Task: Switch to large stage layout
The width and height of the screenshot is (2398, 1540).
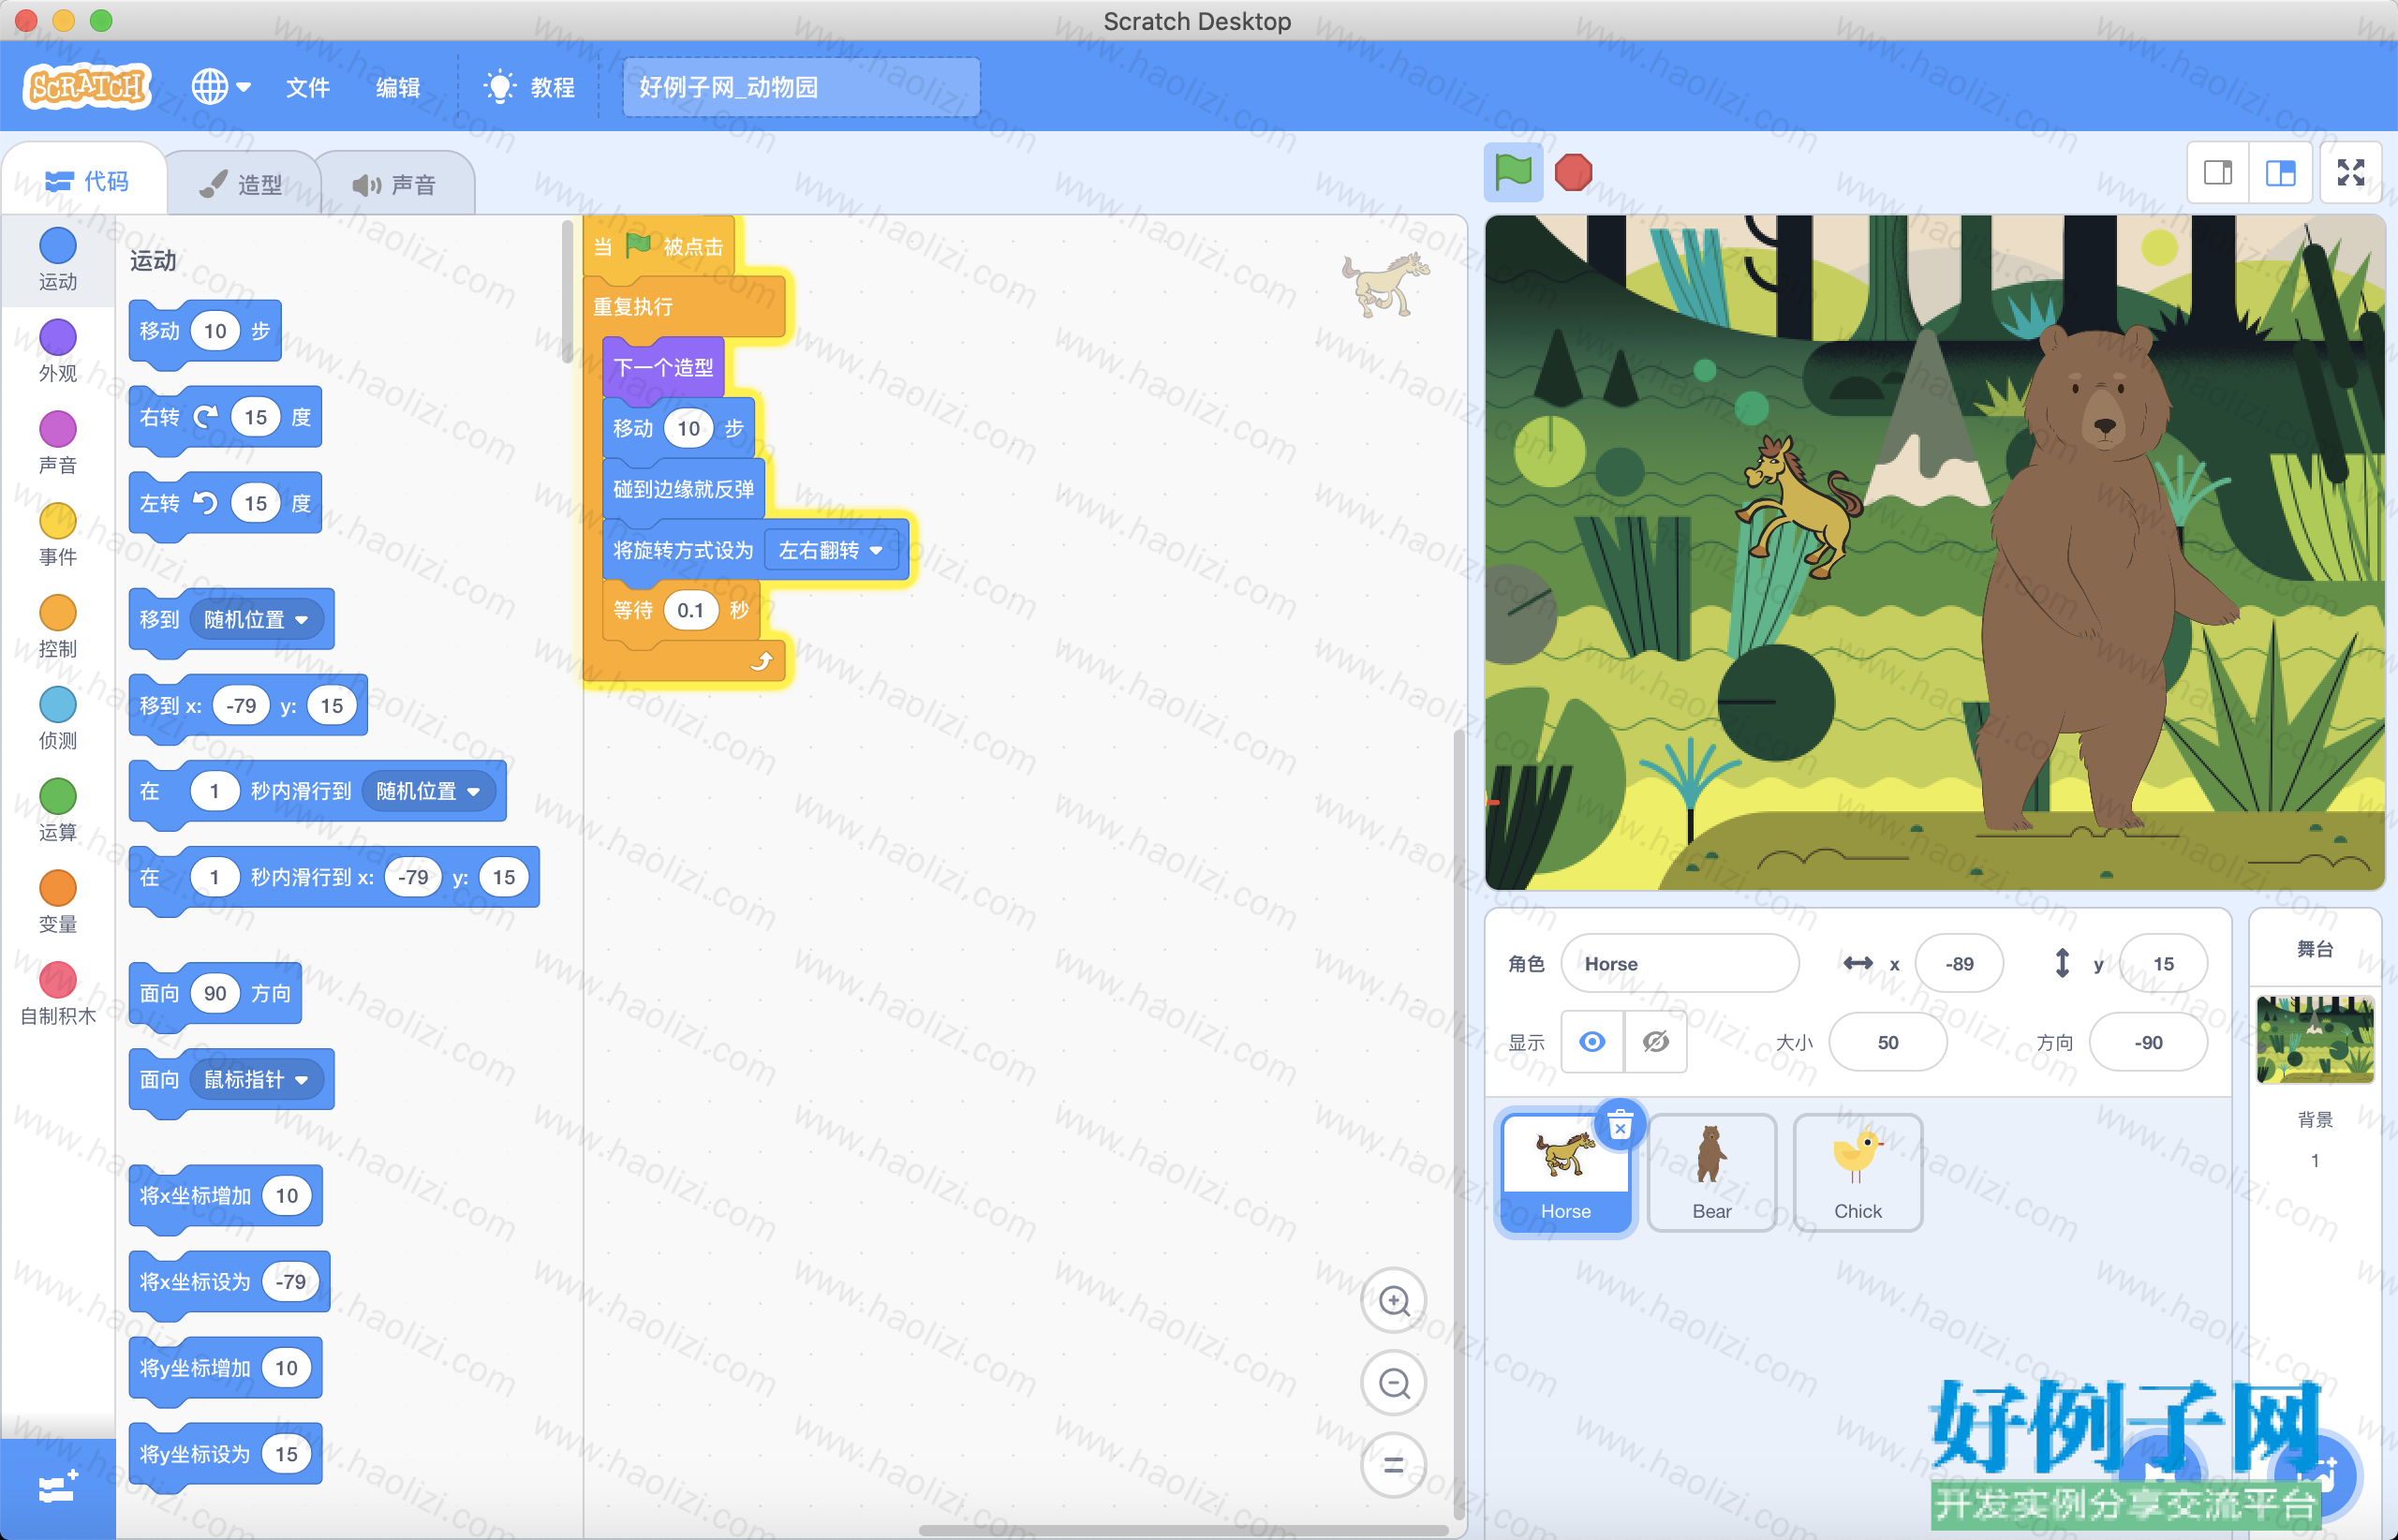Action: [2280, 173]
